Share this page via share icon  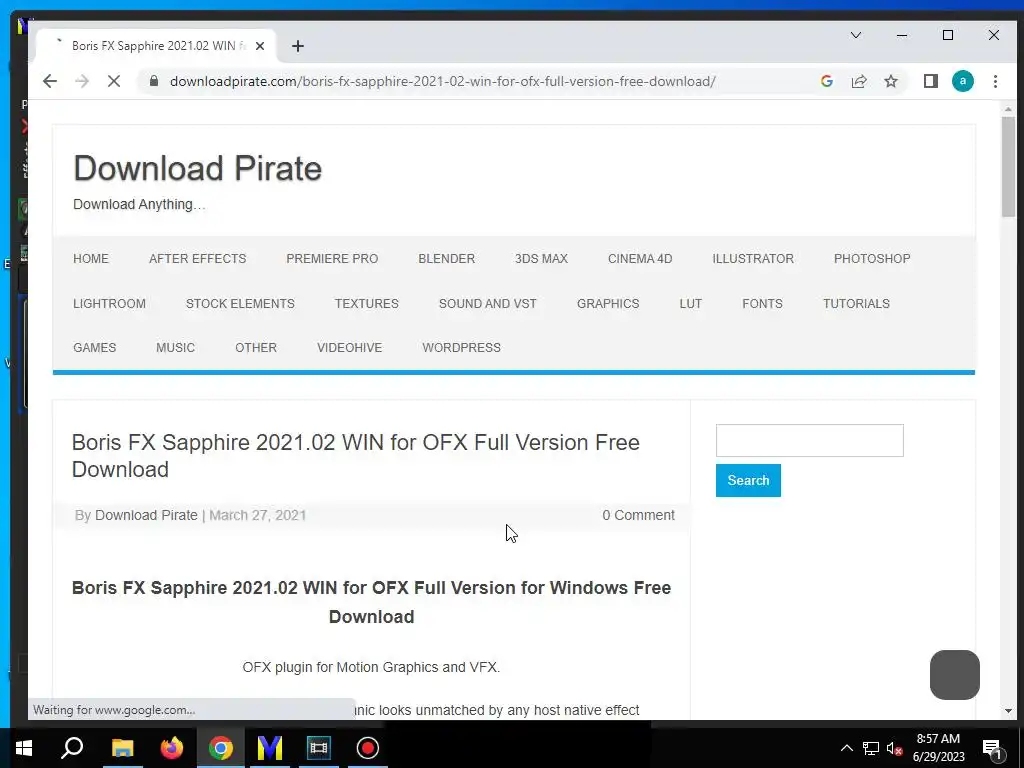click(859, 81)
